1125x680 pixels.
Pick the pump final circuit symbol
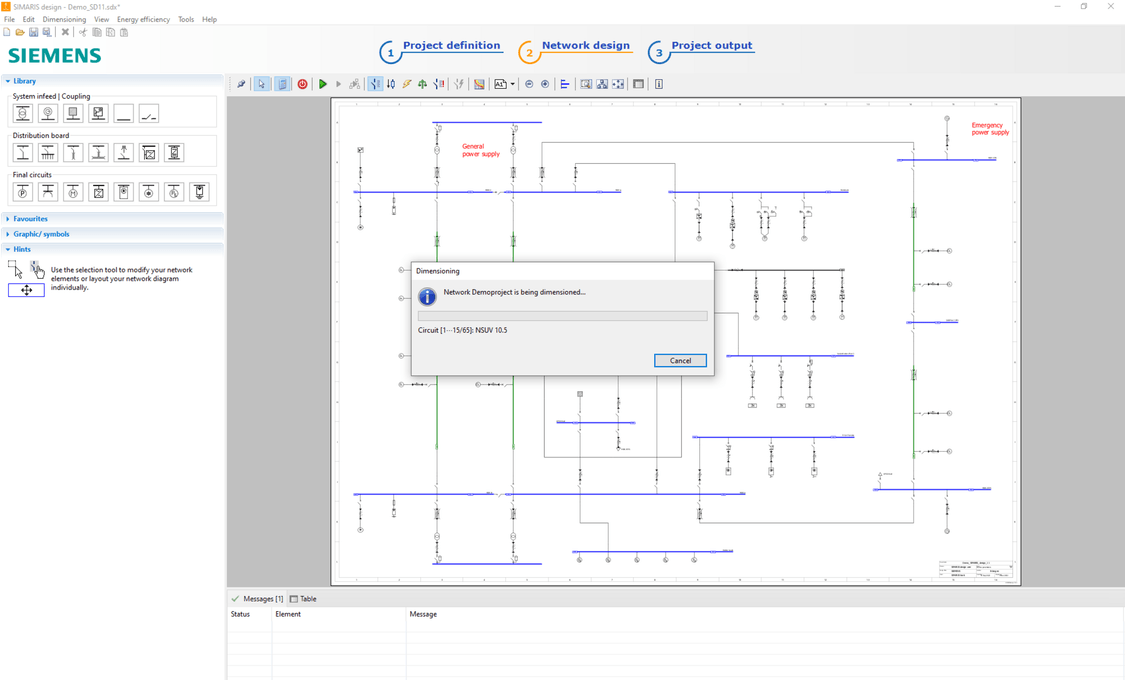(x=22, y=191)
